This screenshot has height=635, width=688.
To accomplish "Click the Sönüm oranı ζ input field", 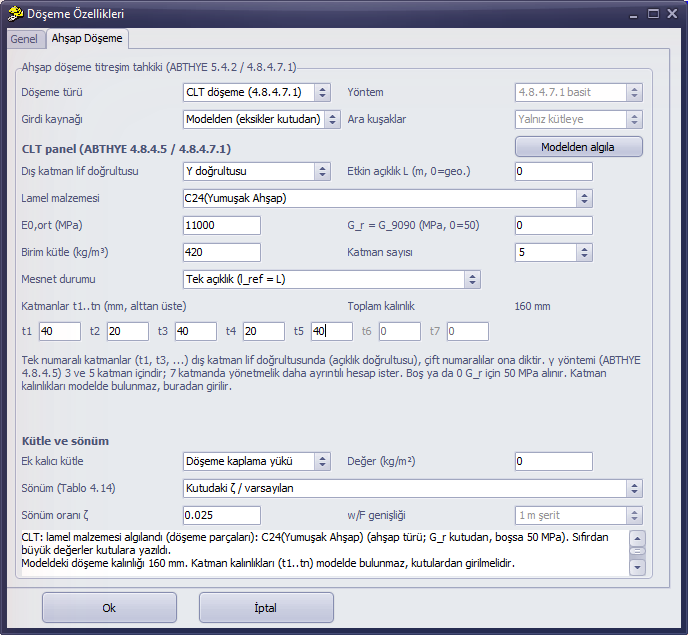I will coord(222,515).
